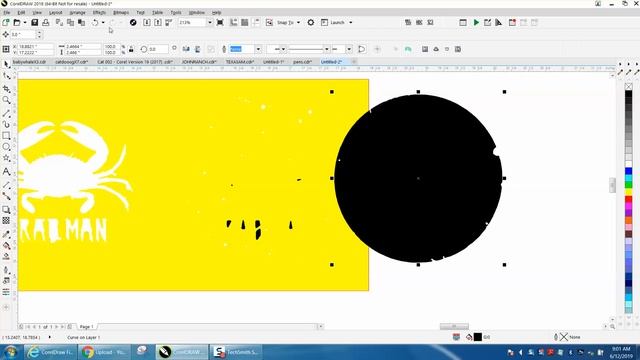Click the black fill indicator in status bar
The height and width of the screenshot is (360, 640).
(478, 337)
